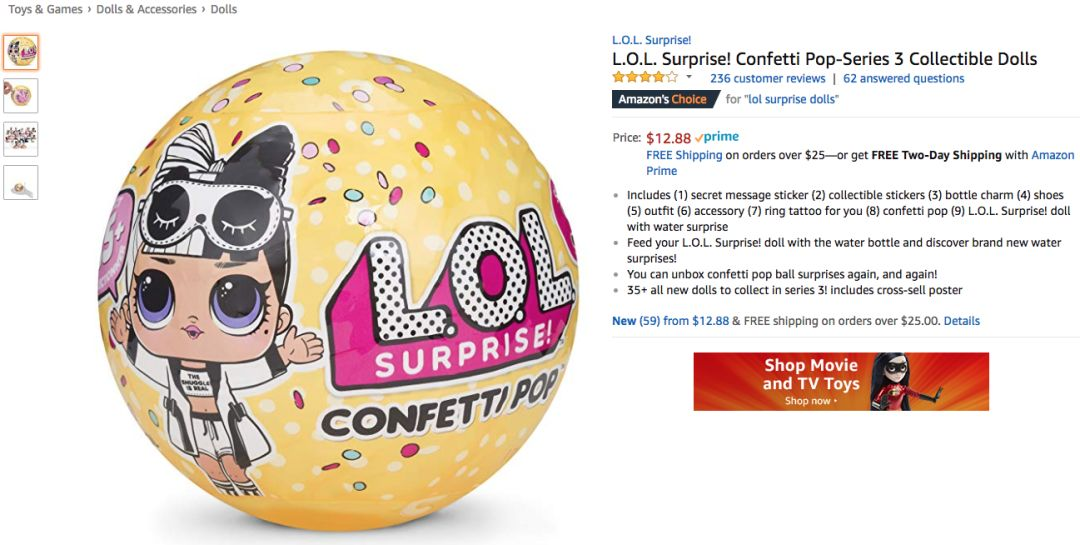Select the second opened ball thumbnail
This screenshot has height=545, width=1080.
(x=21, y=96)
